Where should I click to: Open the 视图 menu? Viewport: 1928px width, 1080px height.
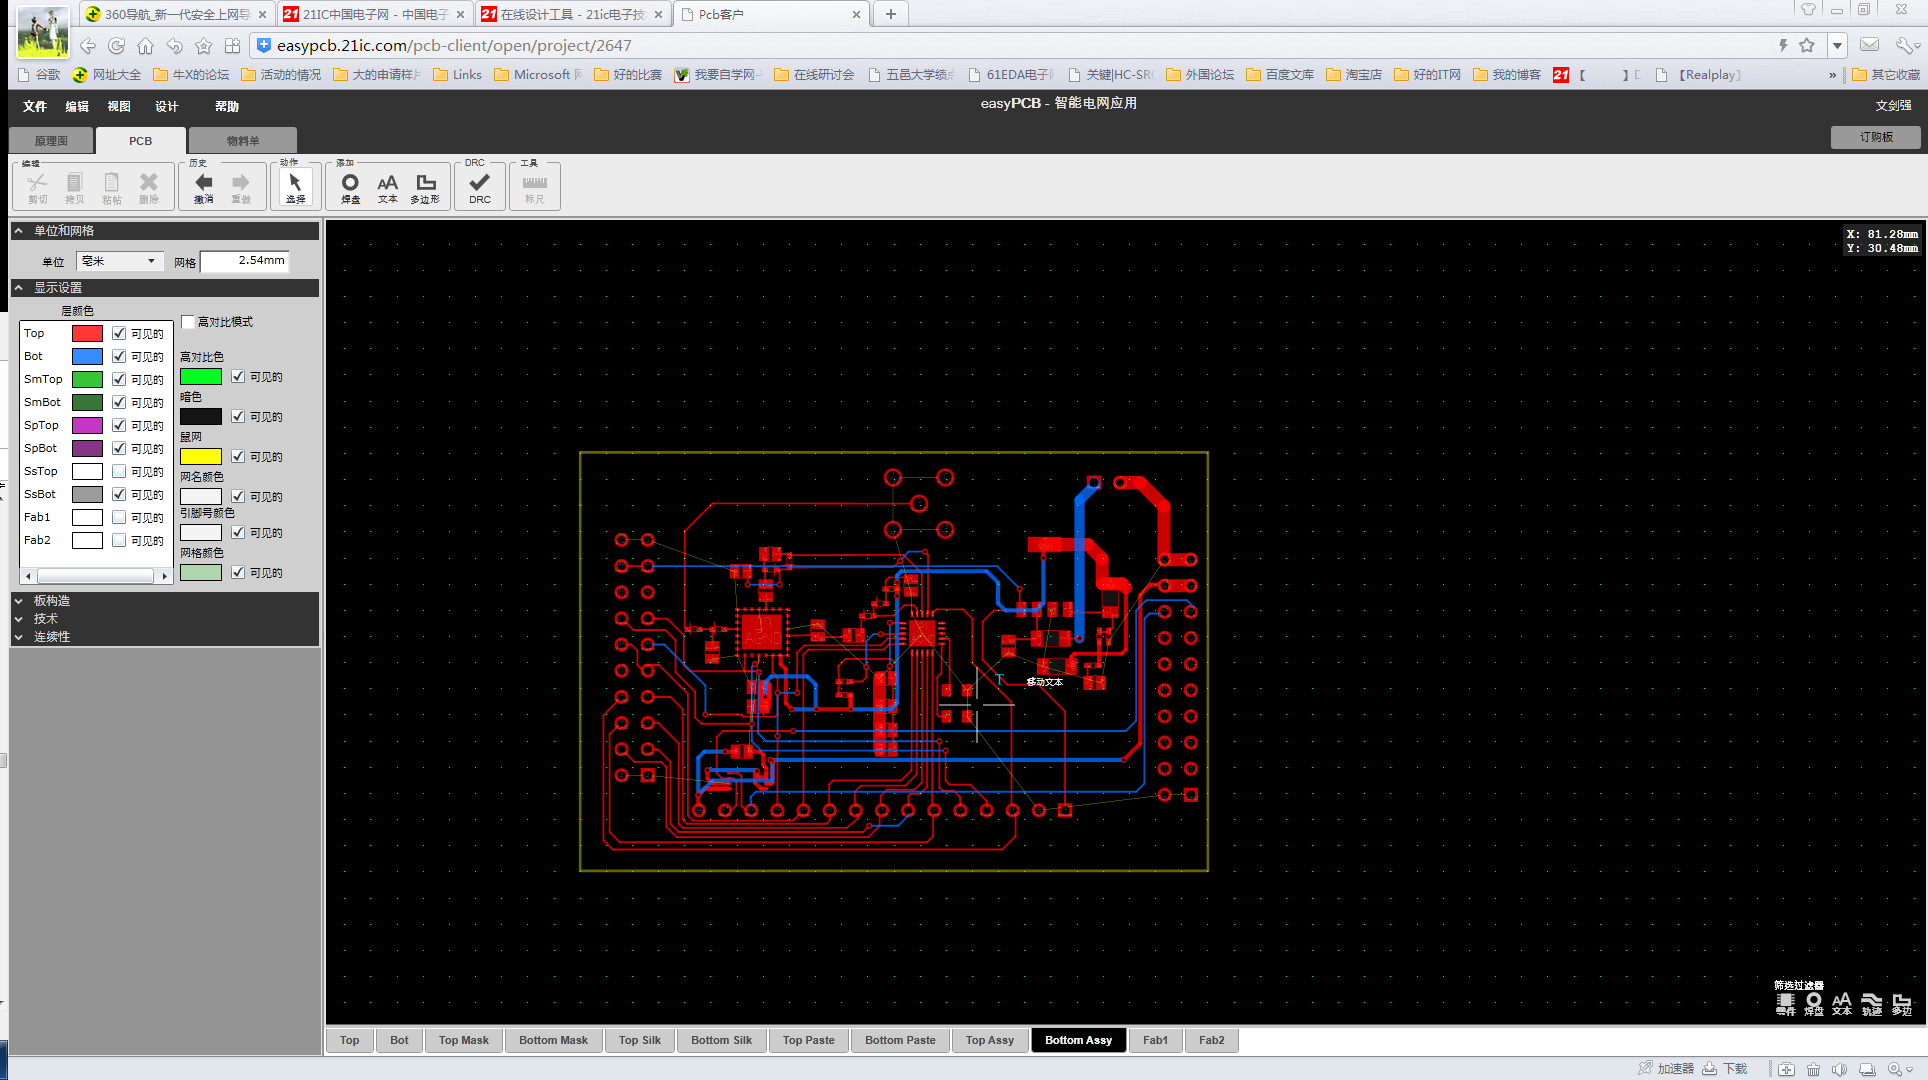(119, 106)
